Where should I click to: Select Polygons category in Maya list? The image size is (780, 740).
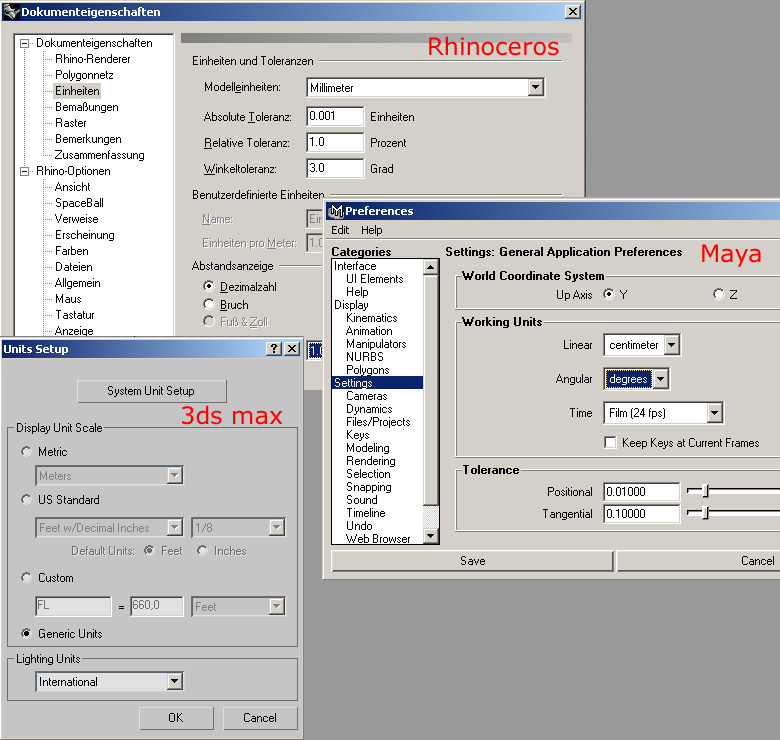coord(368,370)
